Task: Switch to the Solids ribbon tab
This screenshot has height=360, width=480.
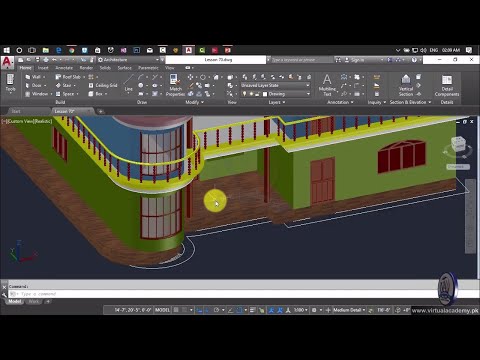Action: (105, 68)
